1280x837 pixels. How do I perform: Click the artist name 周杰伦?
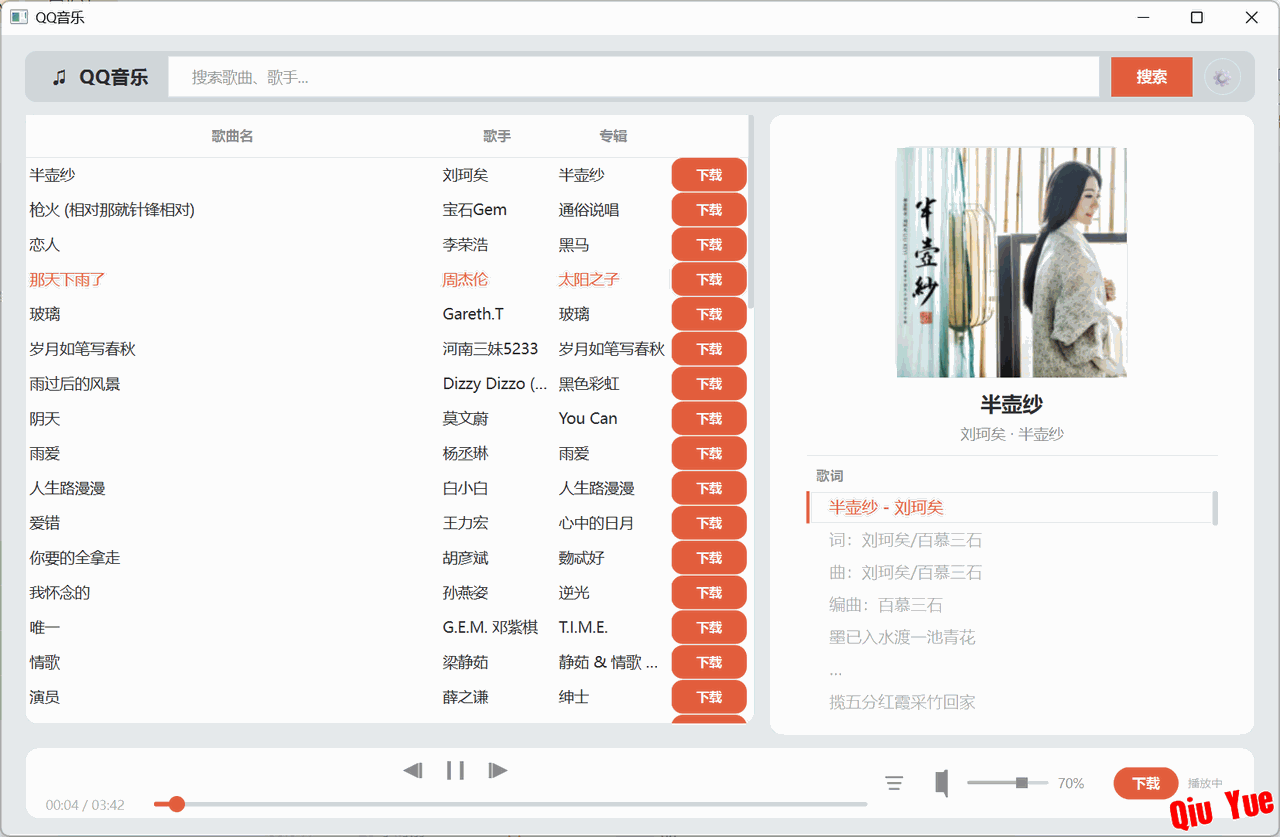[x=466, y=280]
